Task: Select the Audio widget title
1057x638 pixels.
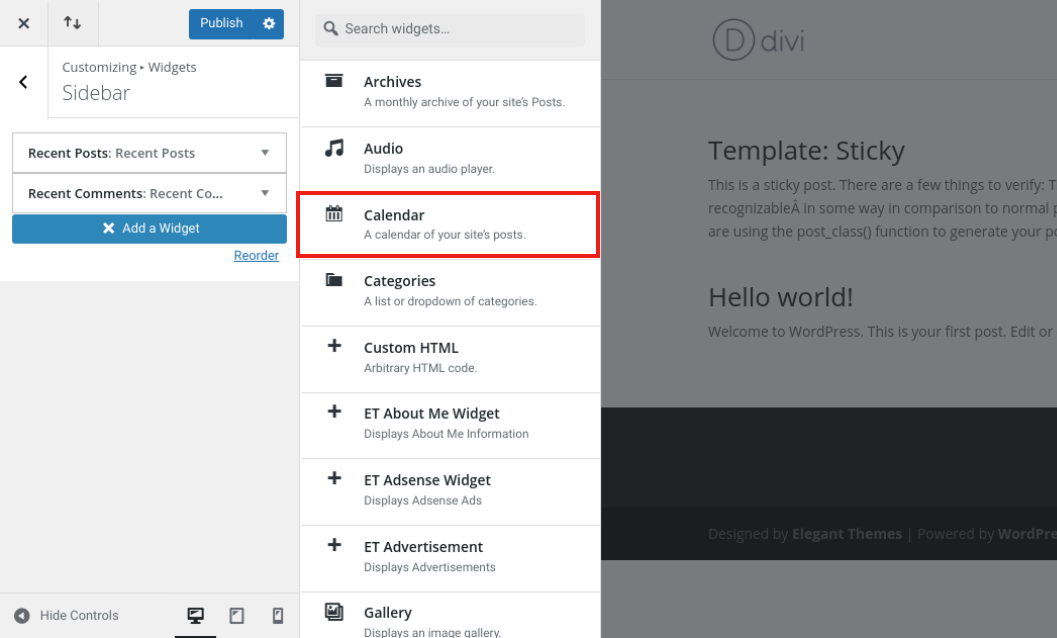Action: [x=384, y=148]
